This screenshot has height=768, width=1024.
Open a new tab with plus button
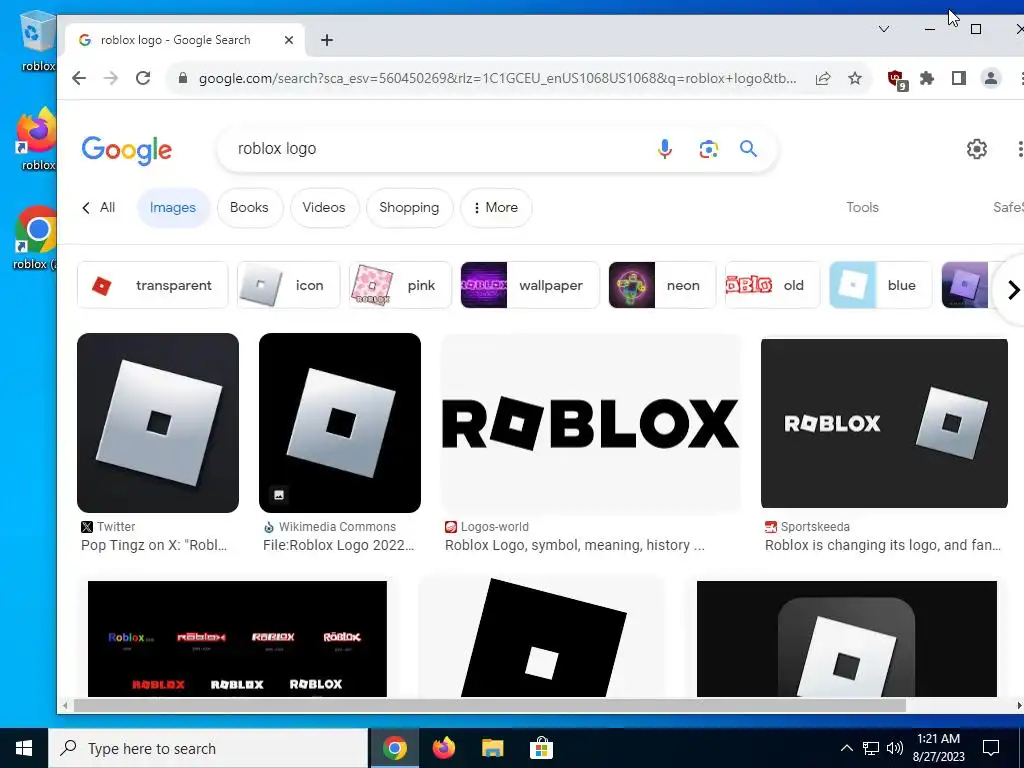click(x=327, y=40)
